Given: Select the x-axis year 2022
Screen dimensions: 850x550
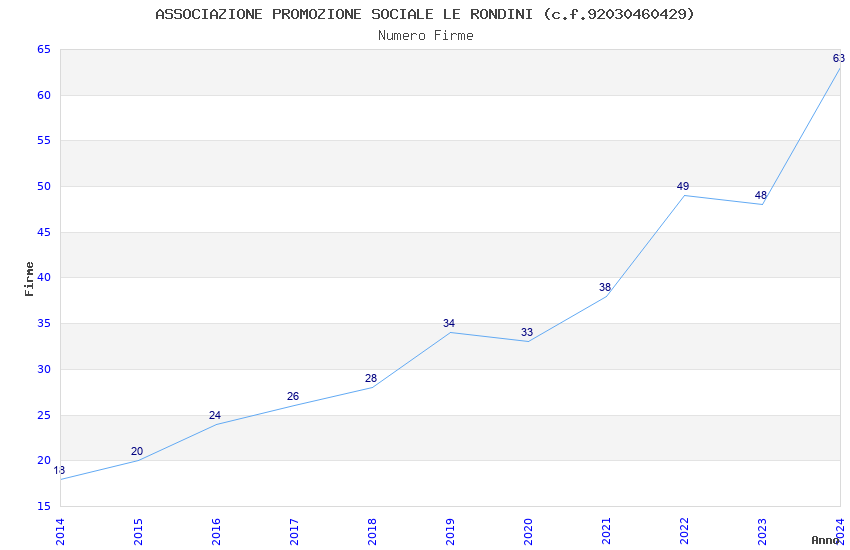Looking at the screenshot, I should tap(684, 532).
